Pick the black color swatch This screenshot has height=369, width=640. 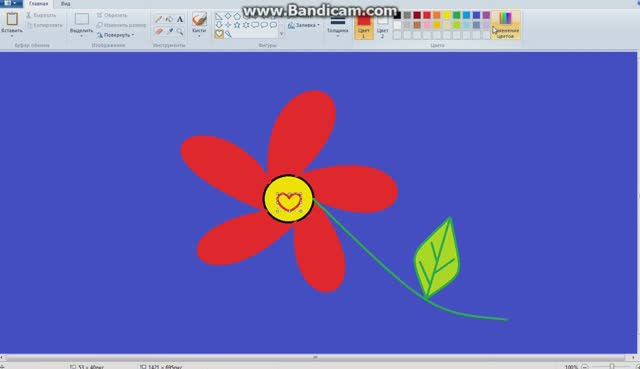pyautogui.click(x=397, y=15)
